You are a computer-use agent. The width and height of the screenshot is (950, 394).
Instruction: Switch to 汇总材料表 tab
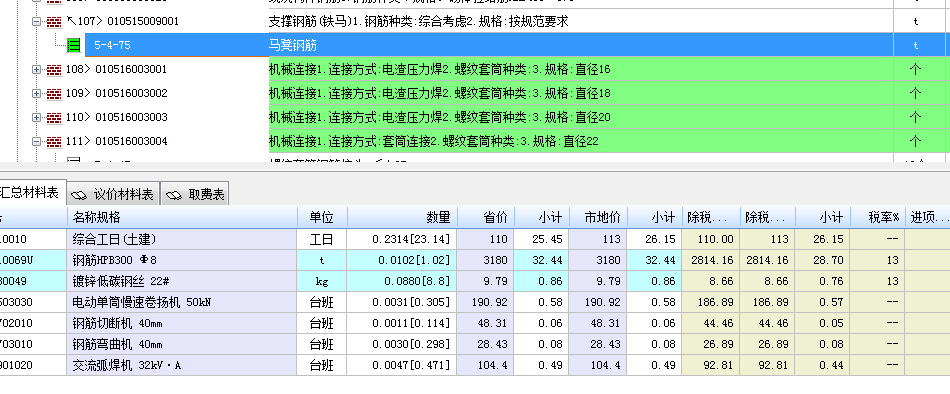(32, 193)
